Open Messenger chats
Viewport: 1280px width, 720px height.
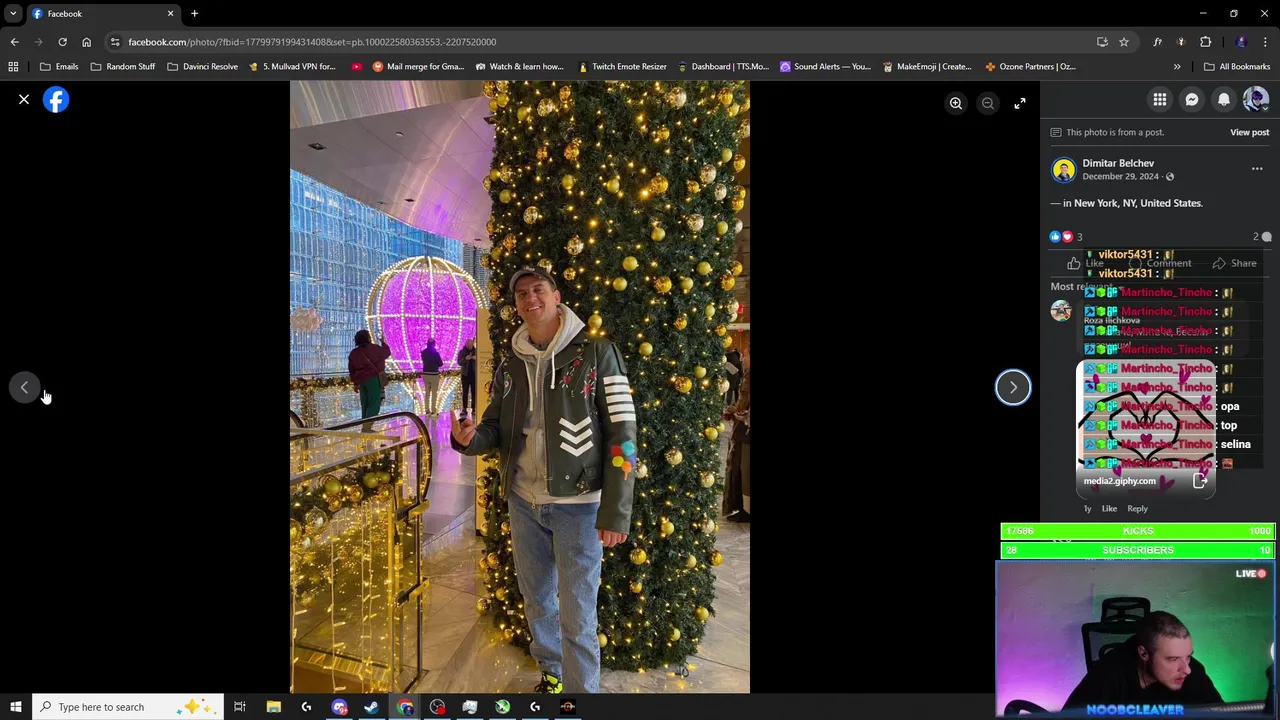(x=1192, y=100)
